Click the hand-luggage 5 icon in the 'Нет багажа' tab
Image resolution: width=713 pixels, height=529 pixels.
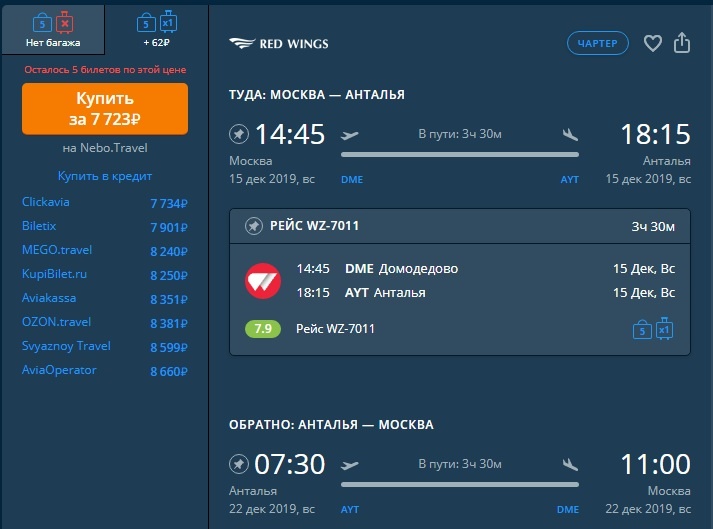(42, 23)
